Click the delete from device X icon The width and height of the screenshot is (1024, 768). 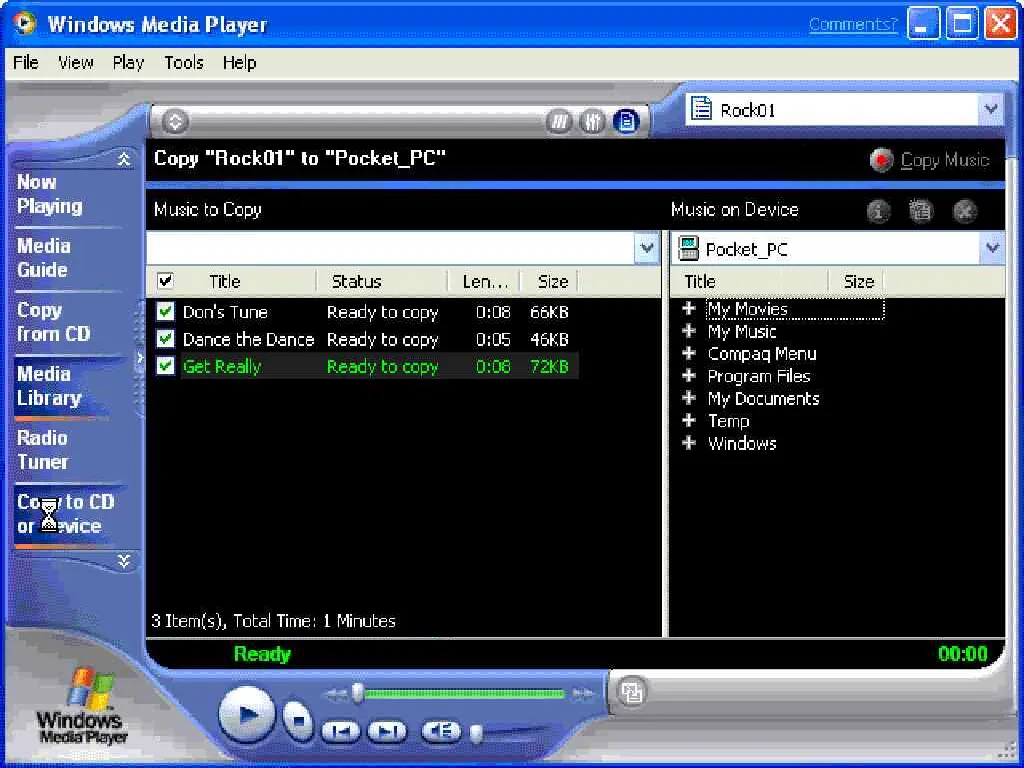(965, 211)
